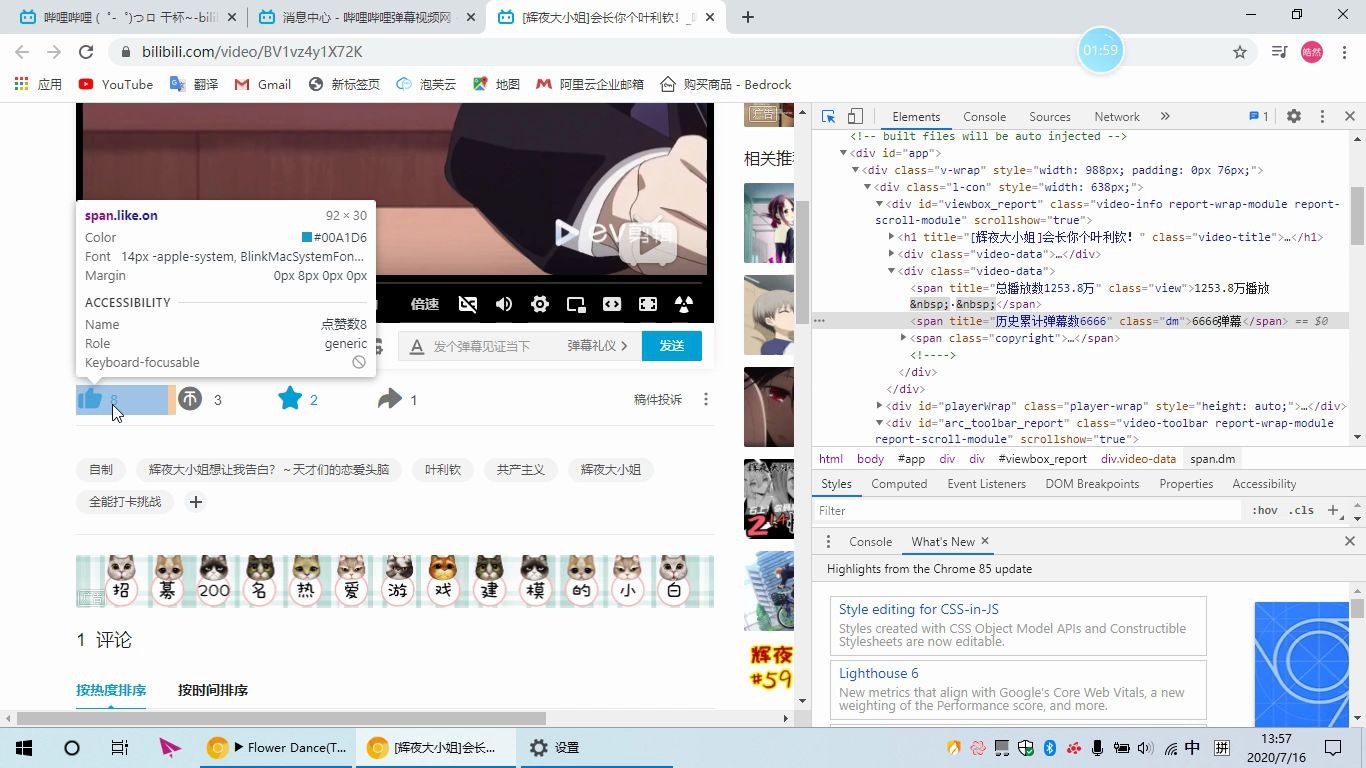Open DevTools settings gear

coord(1293,116)
